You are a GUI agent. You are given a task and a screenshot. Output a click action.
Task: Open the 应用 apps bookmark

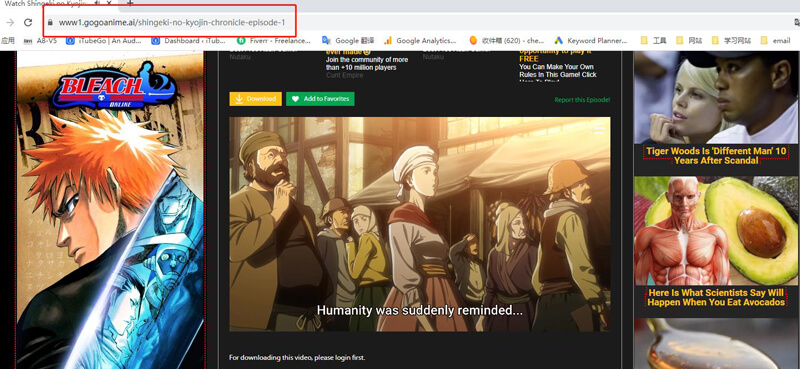click(8, 40)
